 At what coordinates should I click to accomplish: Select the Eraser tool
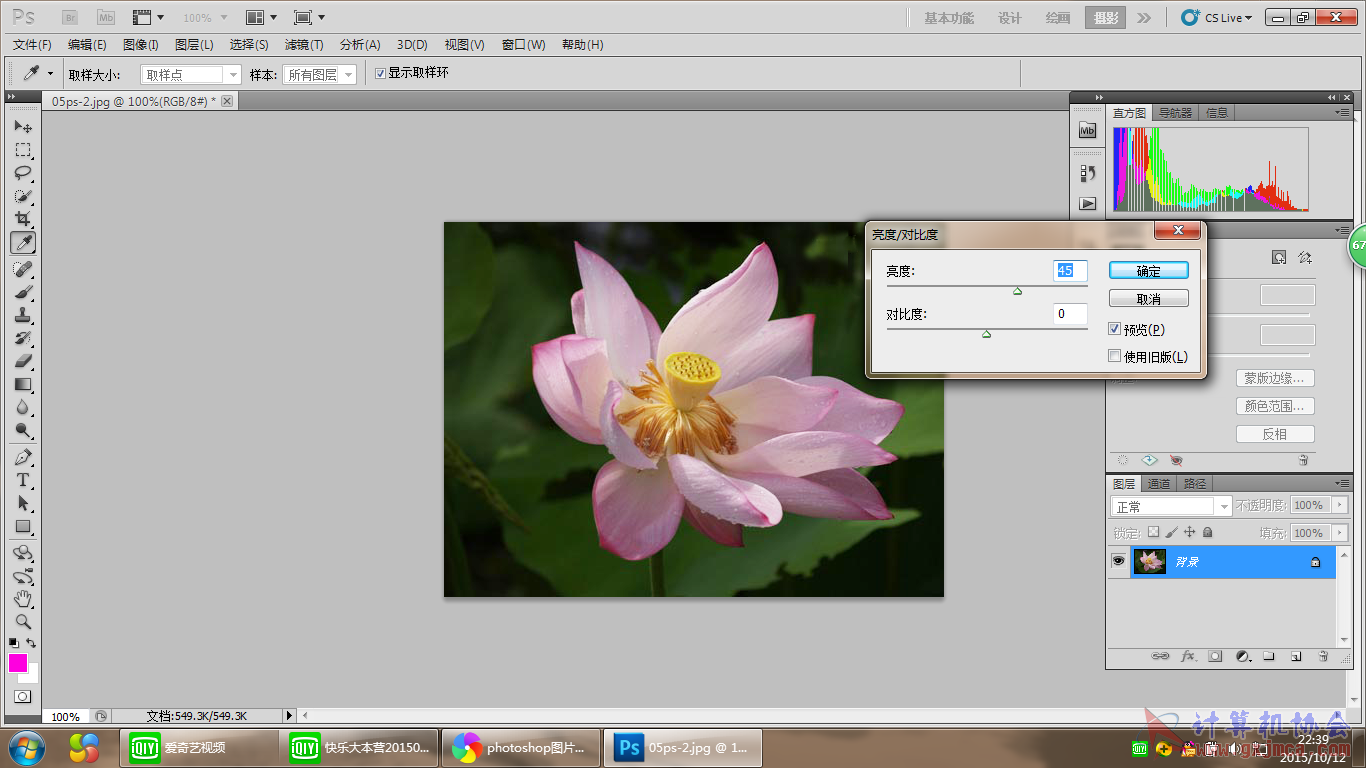23,361
